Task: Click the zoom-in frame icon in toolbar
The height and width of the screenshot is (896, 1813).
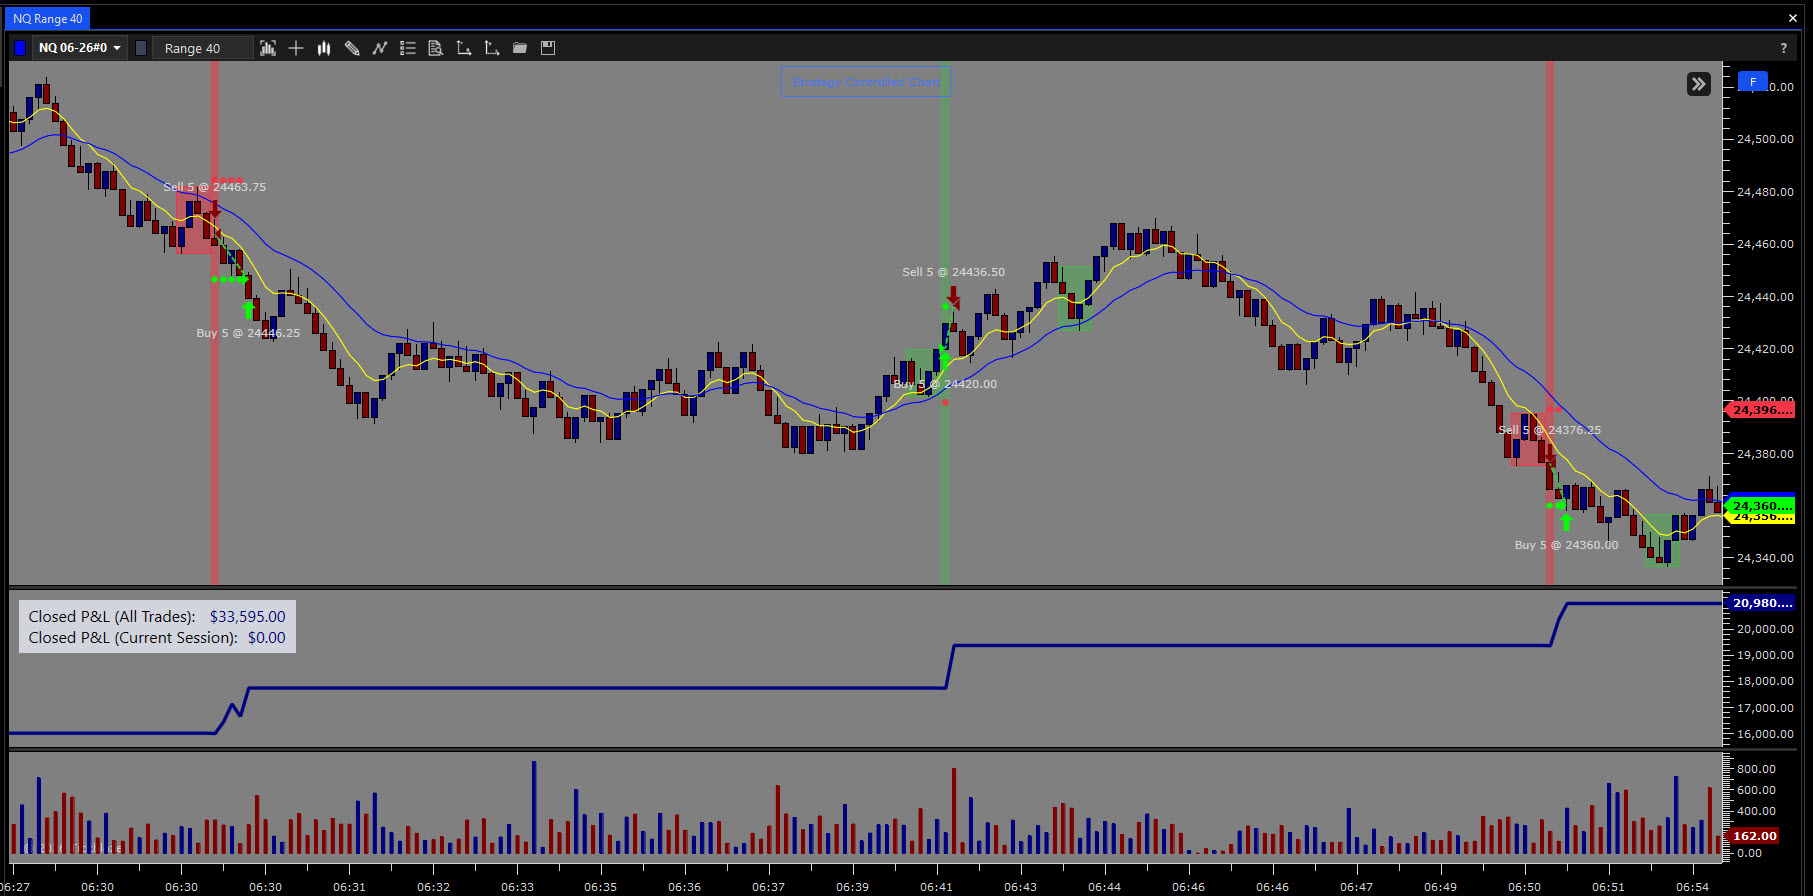Action: (x=268, y=48)
